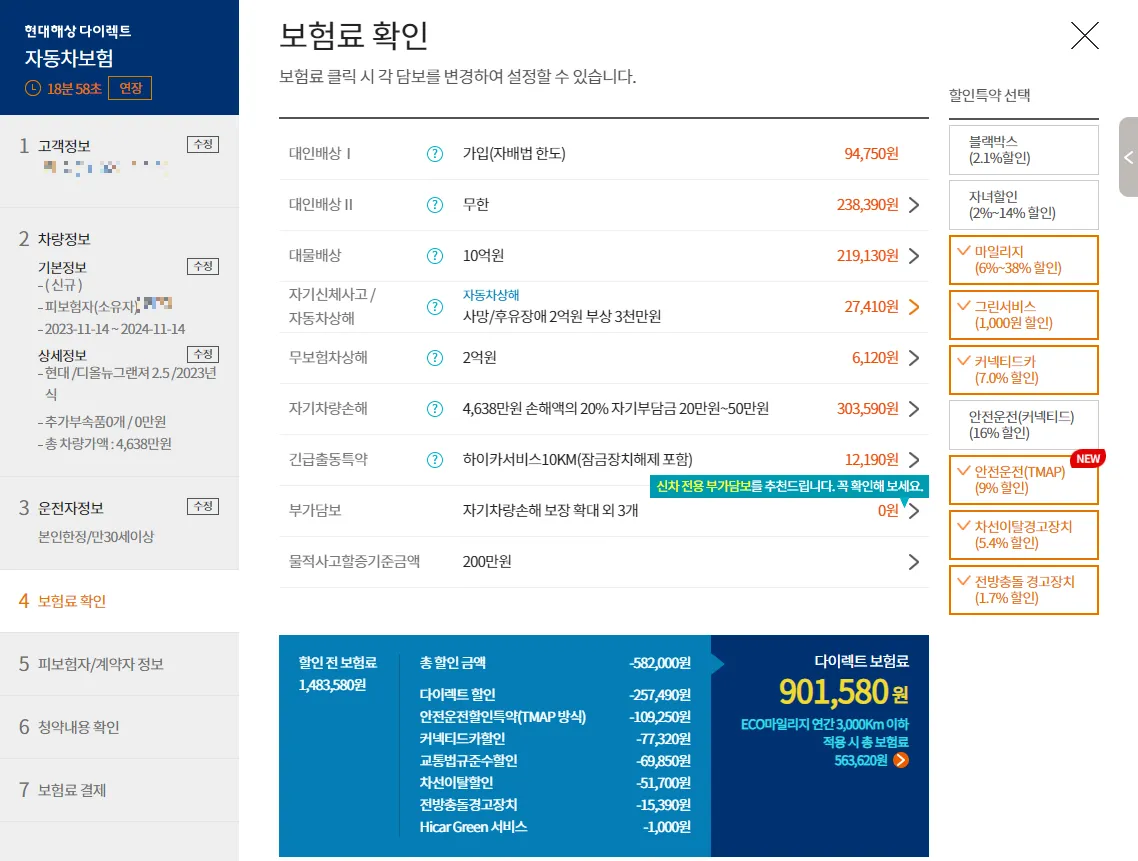Viewport: 1138px width, 861px height.
Task: Open the 부가담보 recommended coverage row
Action: (x=913, y=510)
